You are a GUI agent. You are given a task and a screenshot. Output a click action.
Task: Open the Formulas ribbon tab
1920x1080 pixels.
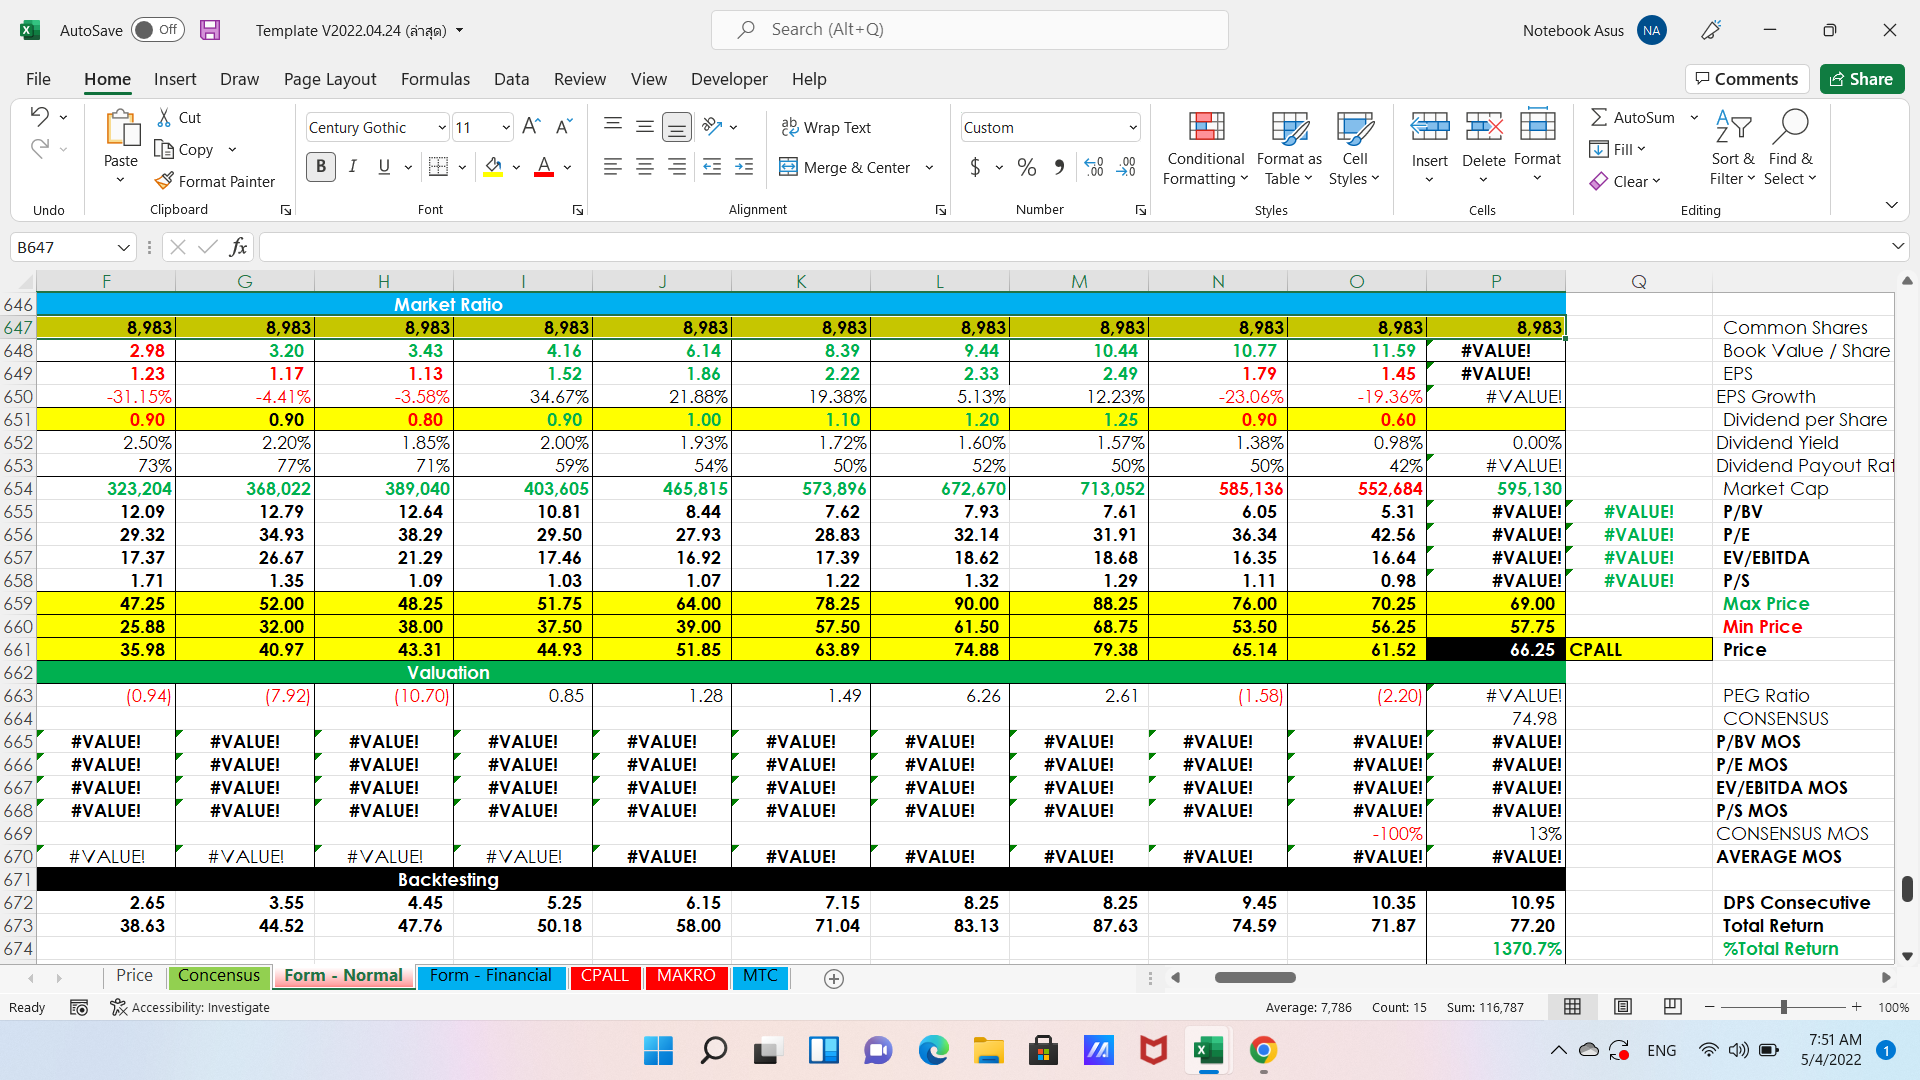[x=435, y=79]
